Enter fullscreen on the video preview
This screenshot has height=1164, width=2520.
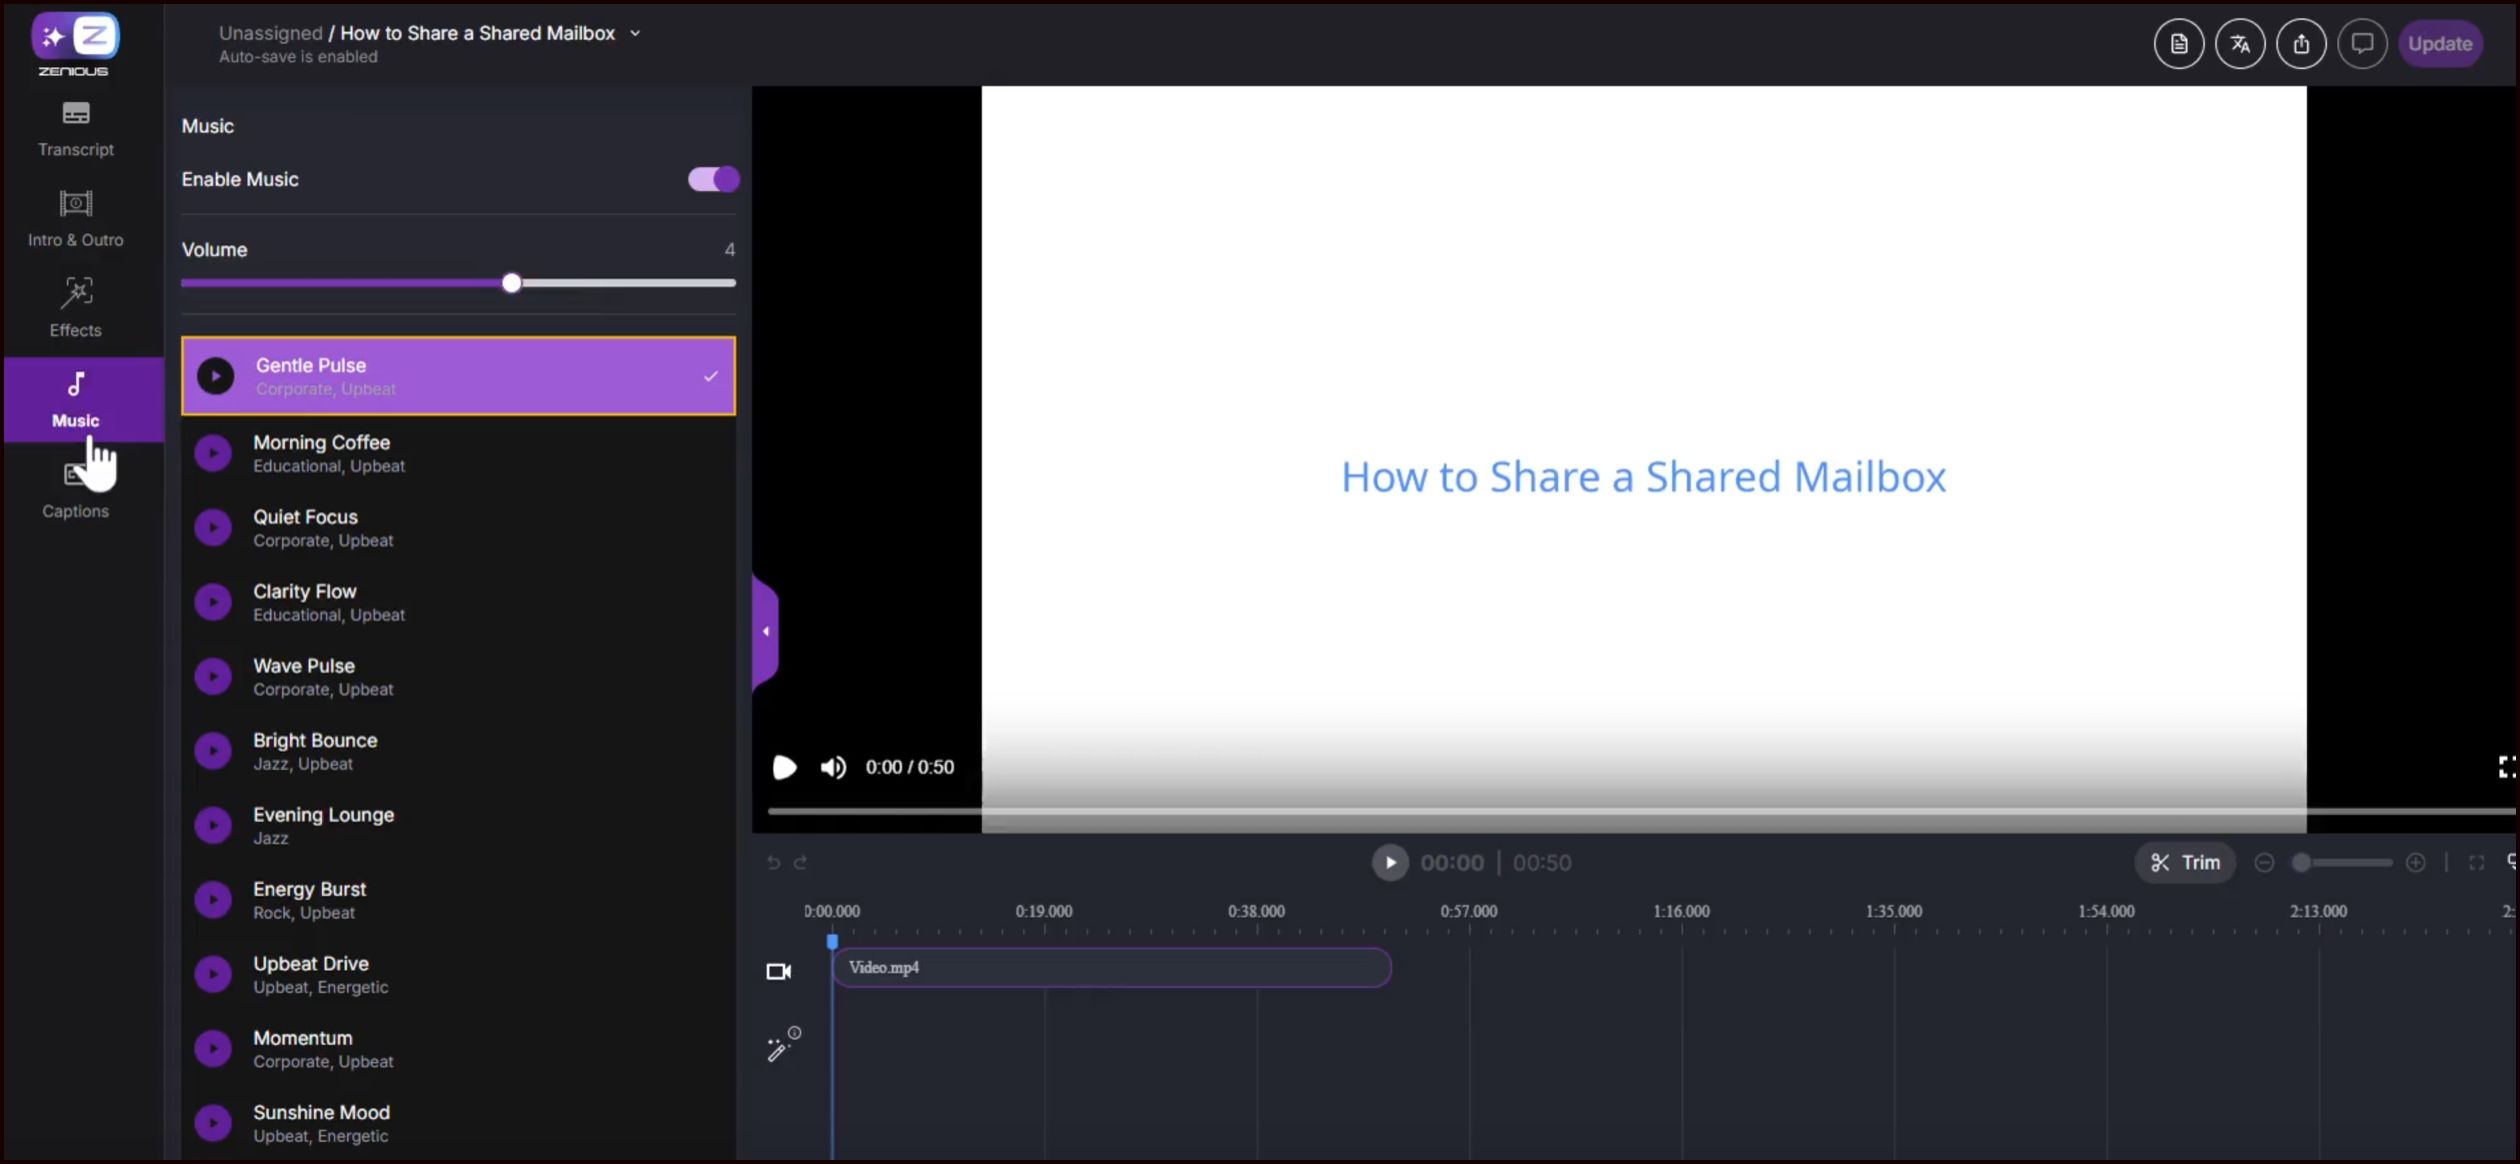pos(2506,767)
